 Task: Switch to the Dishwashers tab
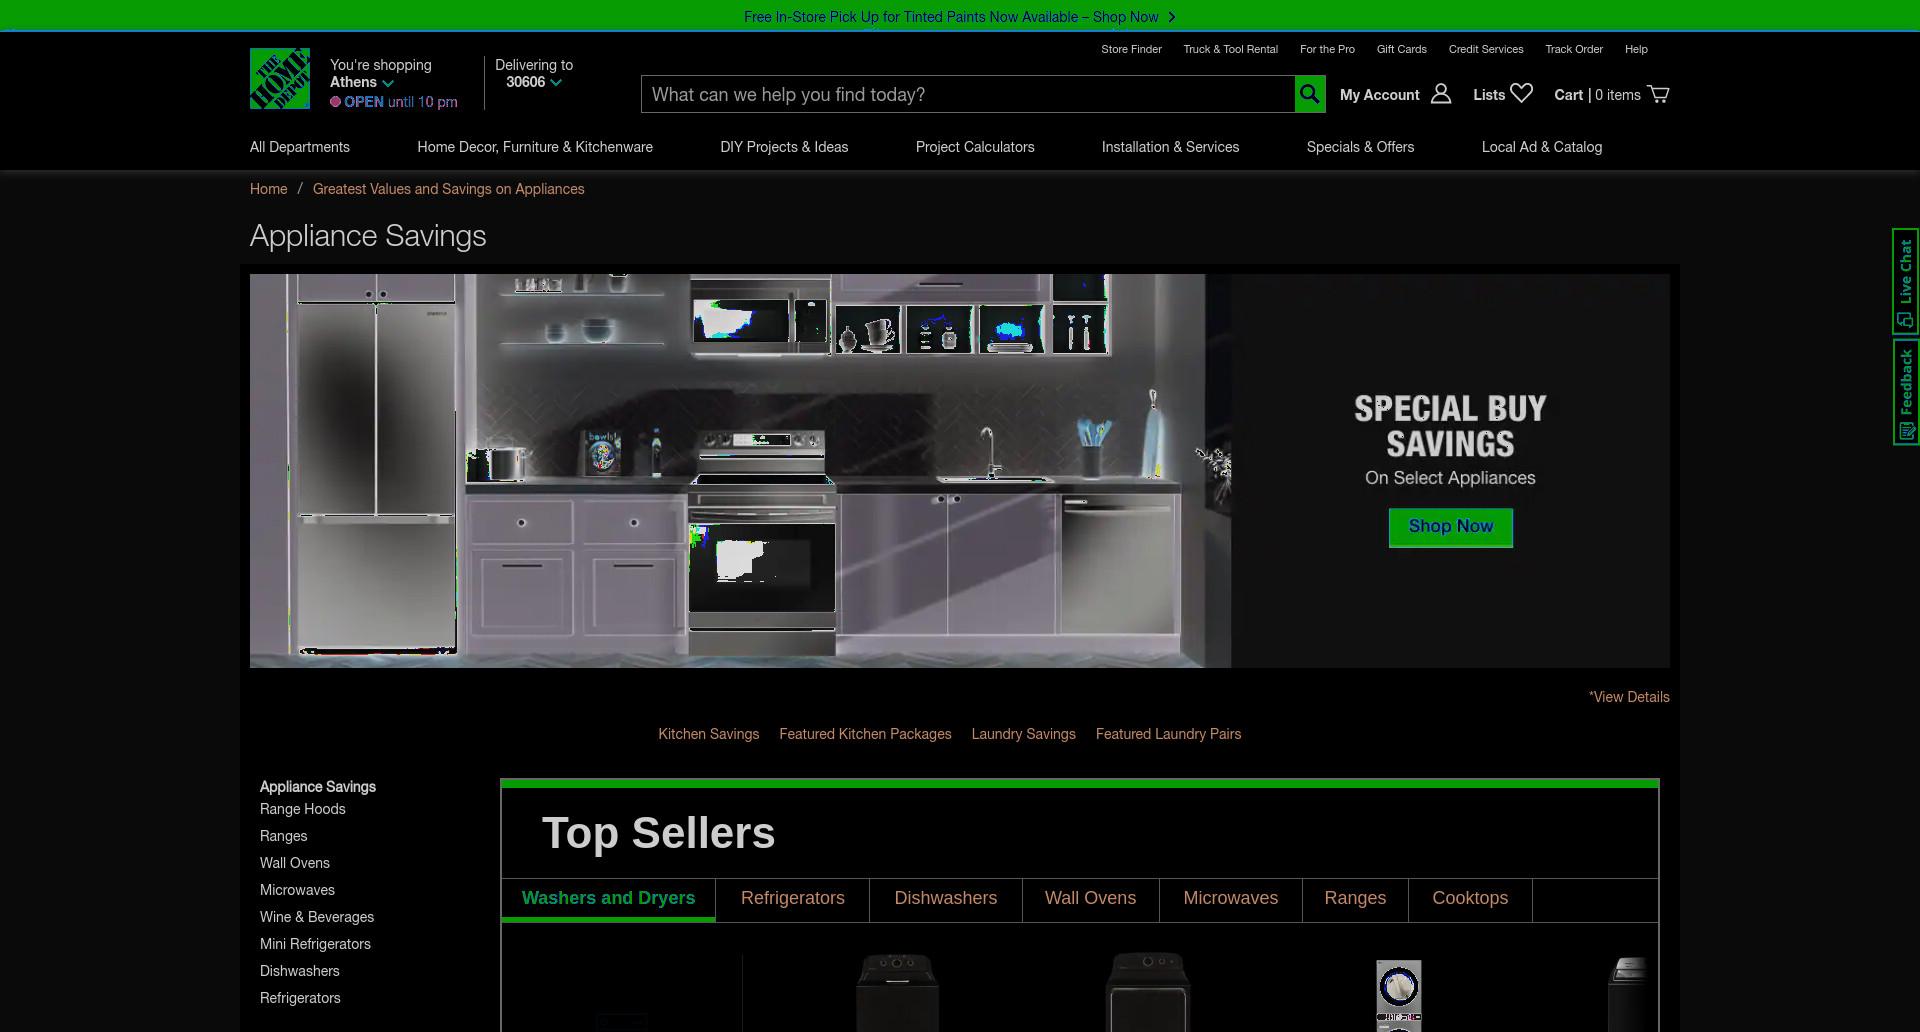pyautogui.click(x=946, y=899)
